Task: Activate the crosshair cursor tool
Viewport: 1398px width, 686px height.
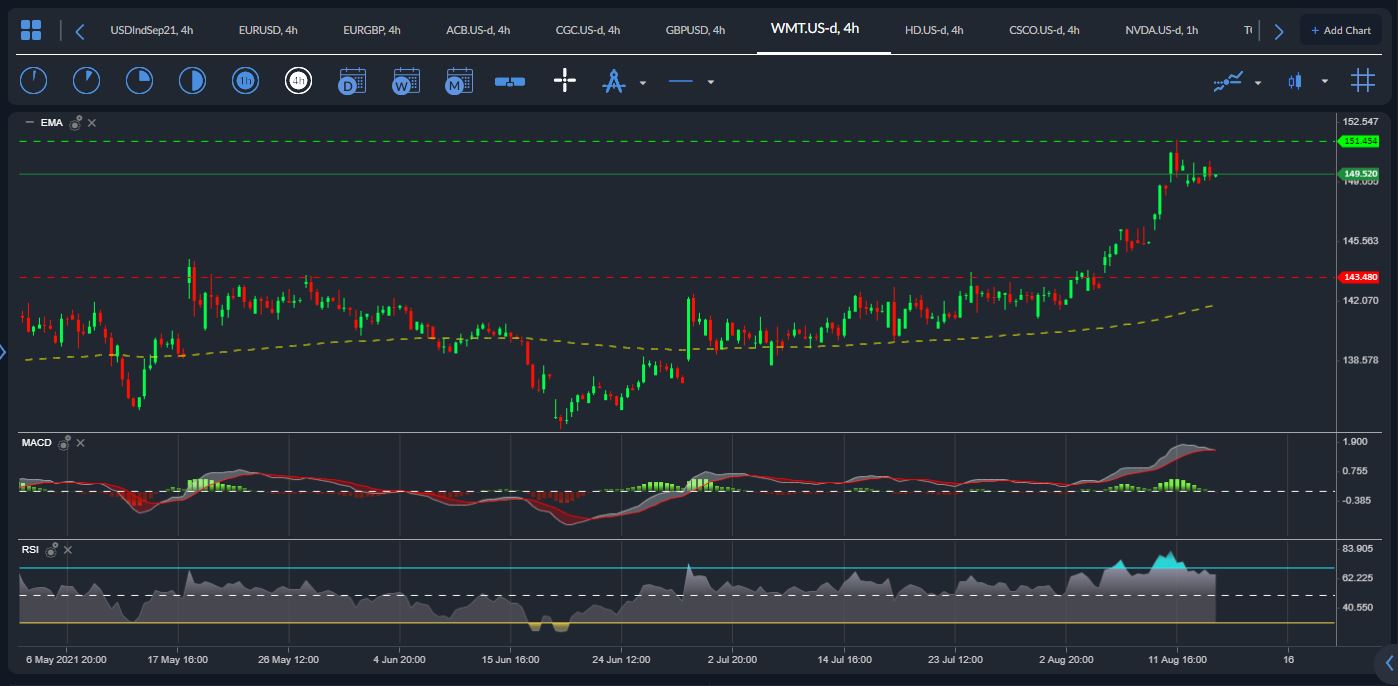Action: click(564, 81)
